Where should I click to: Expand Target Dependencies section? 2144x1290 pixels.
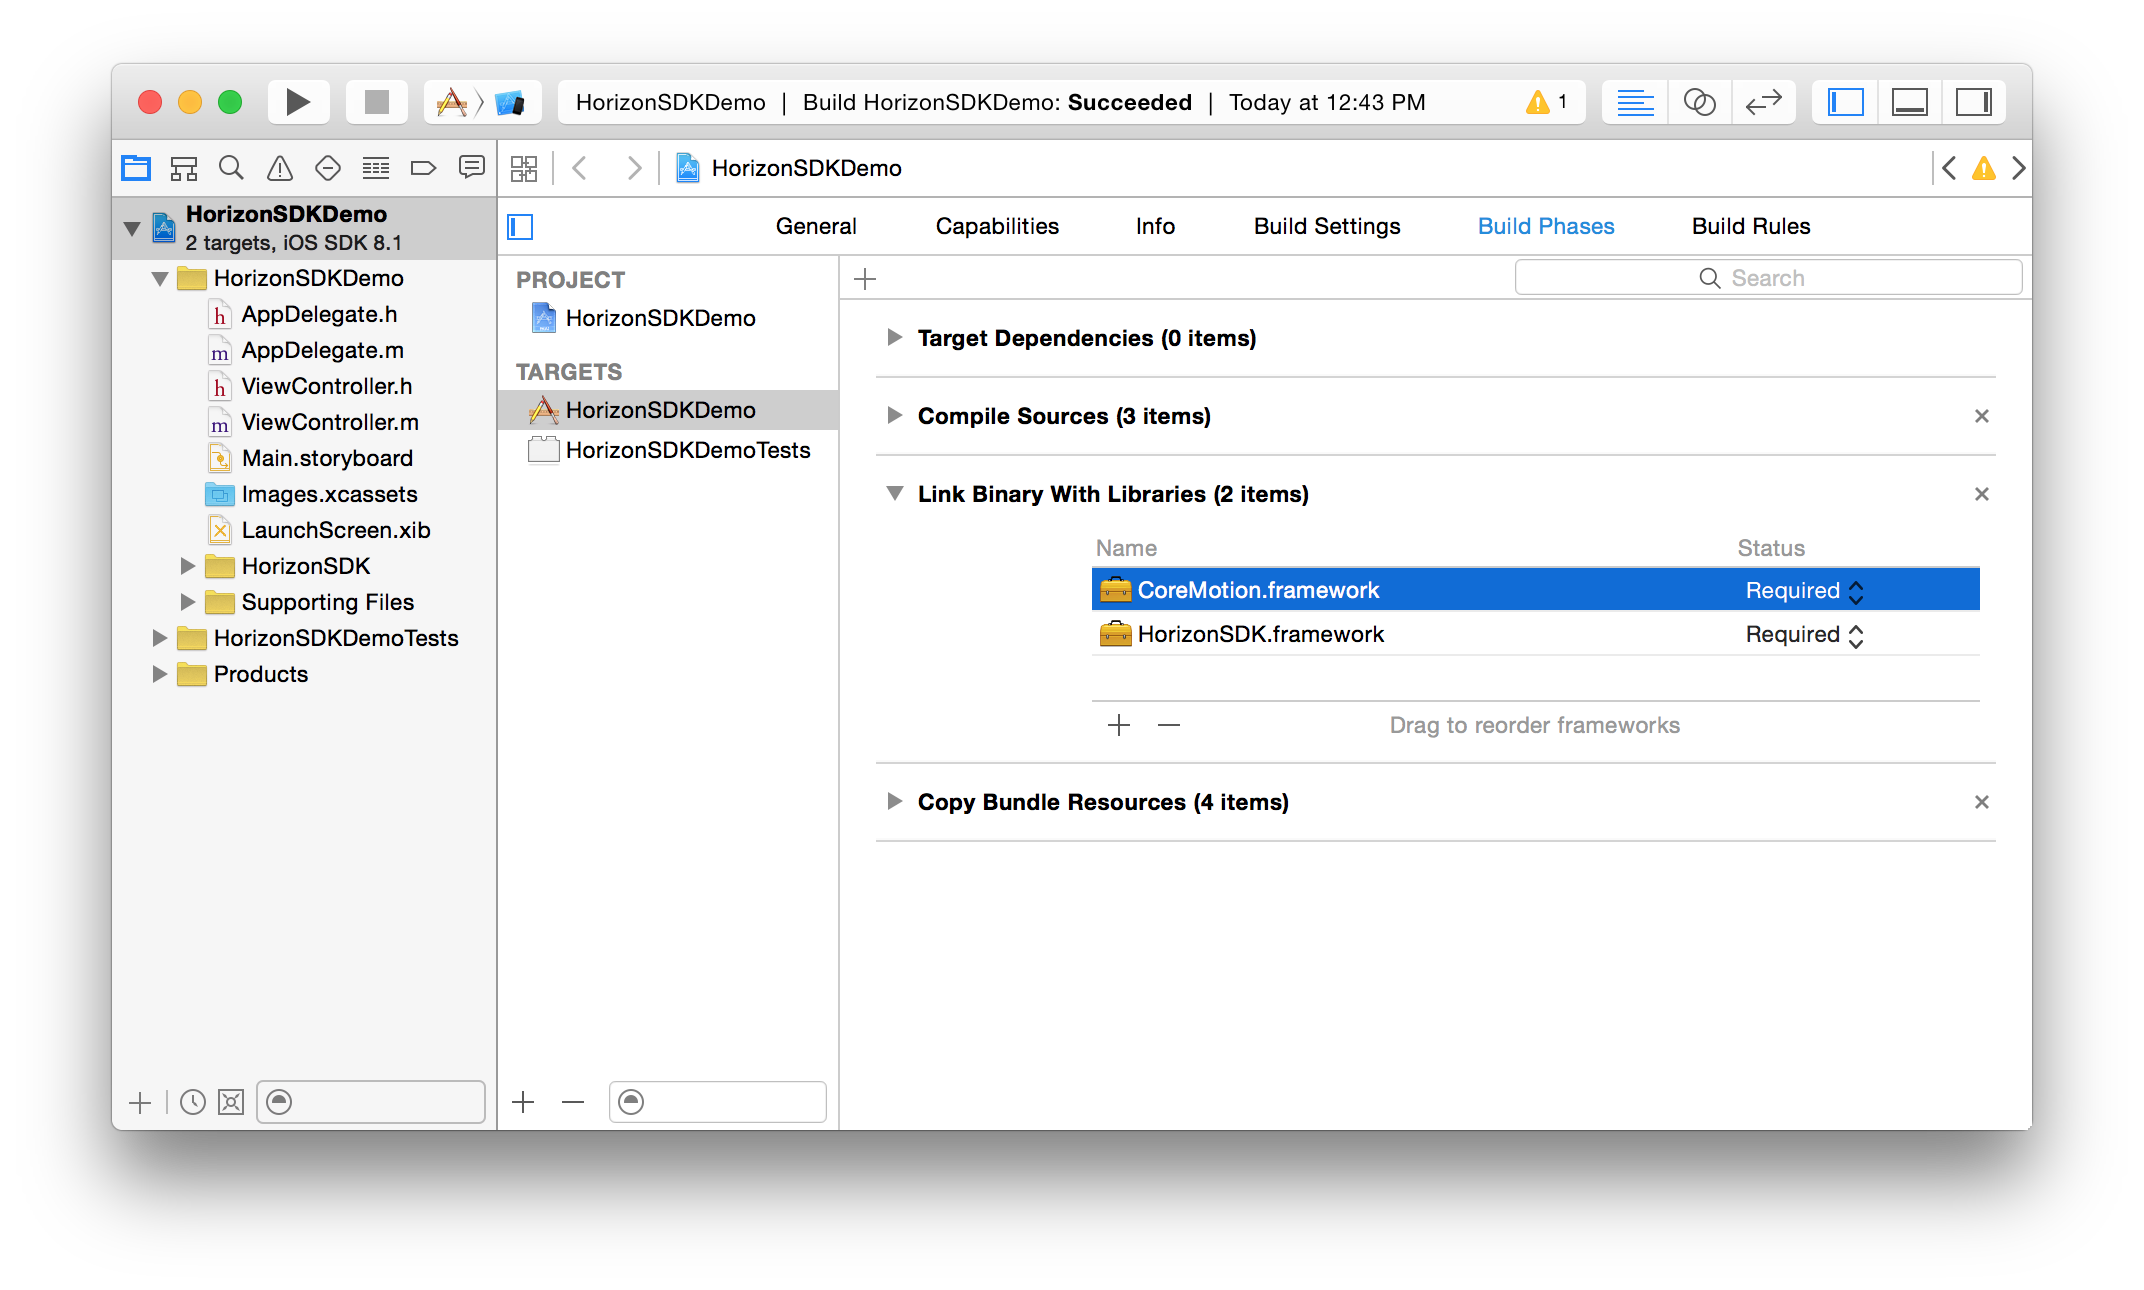894,338
